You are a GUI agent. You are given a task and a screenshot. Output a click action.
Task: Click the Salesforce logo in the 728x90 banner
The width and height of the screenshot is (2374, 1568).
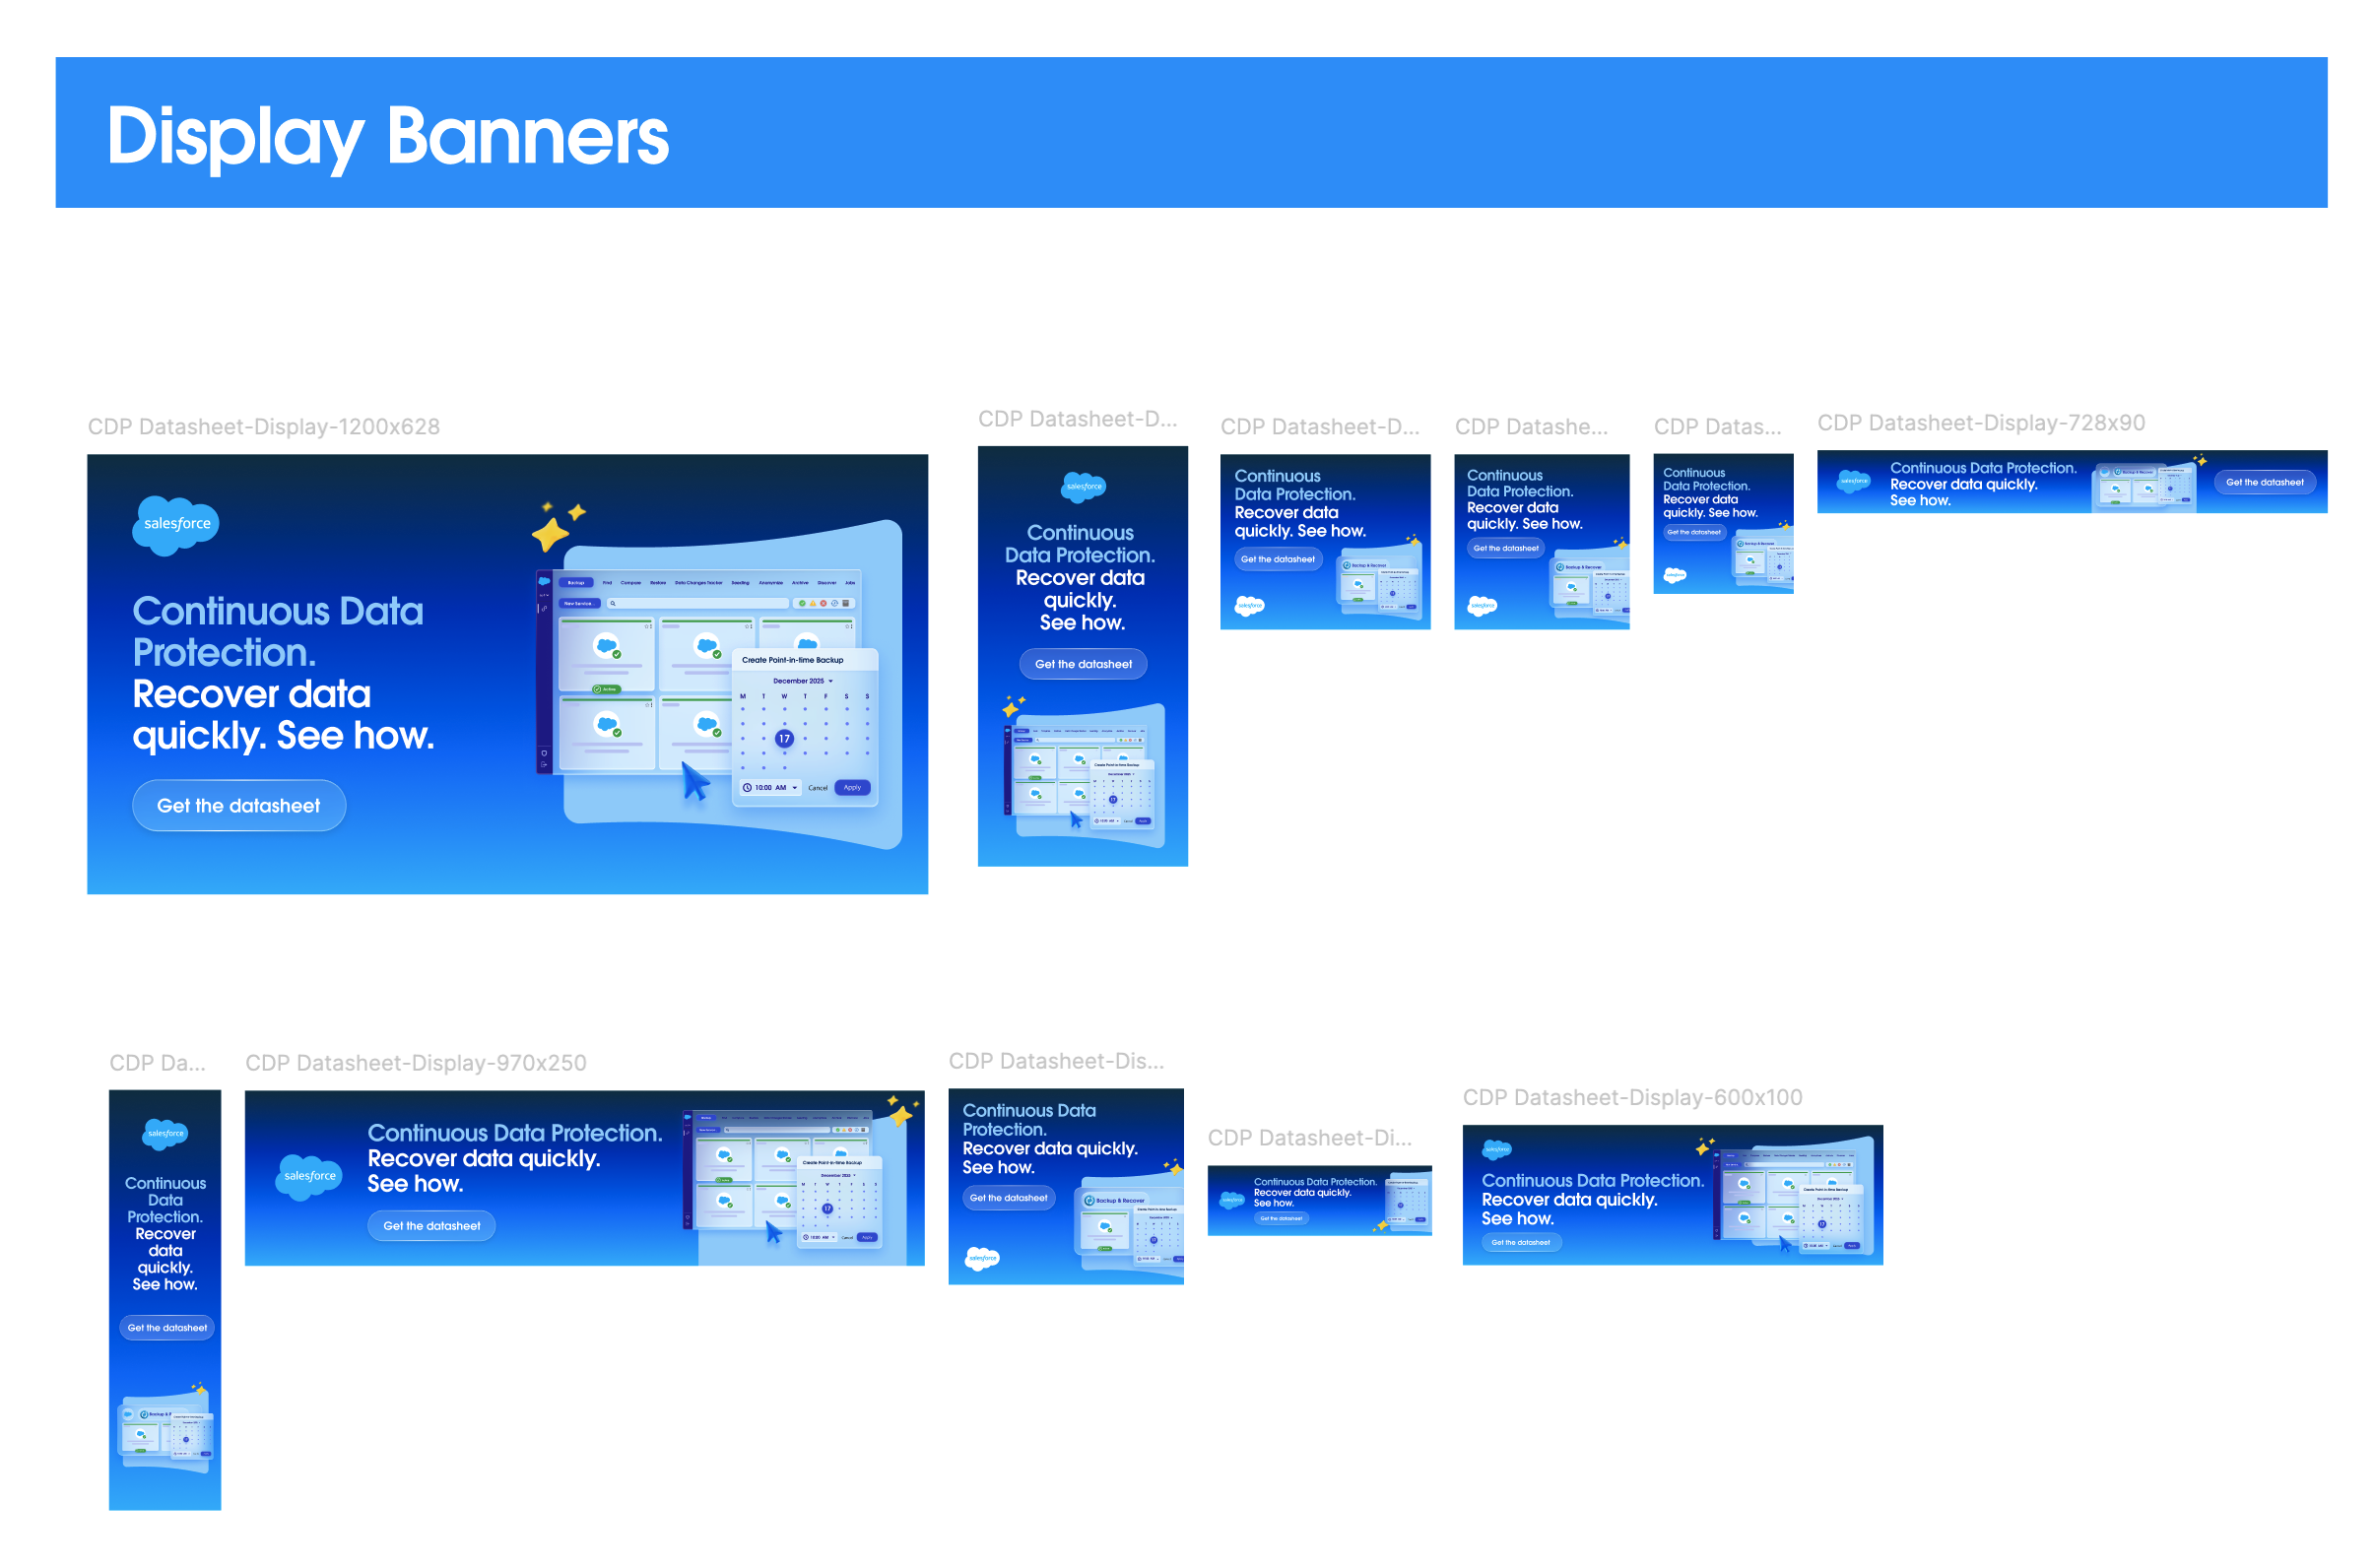[x=1853, y=481]
